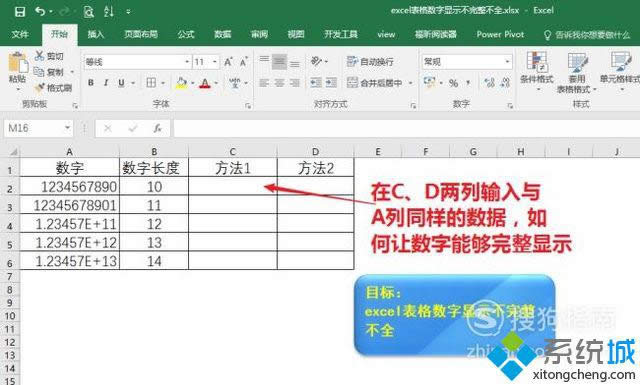
Task: Click the Paste clipboard icon
Action: (x=18, y=62)
